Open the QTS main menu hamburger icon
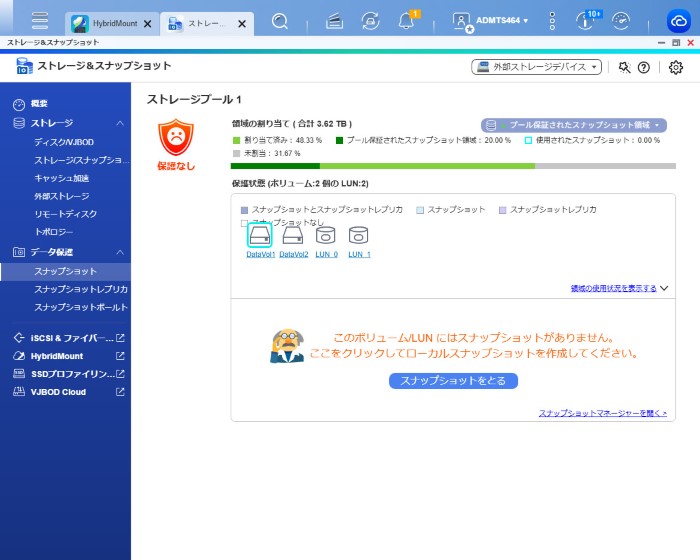The width and height of the screenshot is (700, 560). pyautogui.click(x=40, y=20)
